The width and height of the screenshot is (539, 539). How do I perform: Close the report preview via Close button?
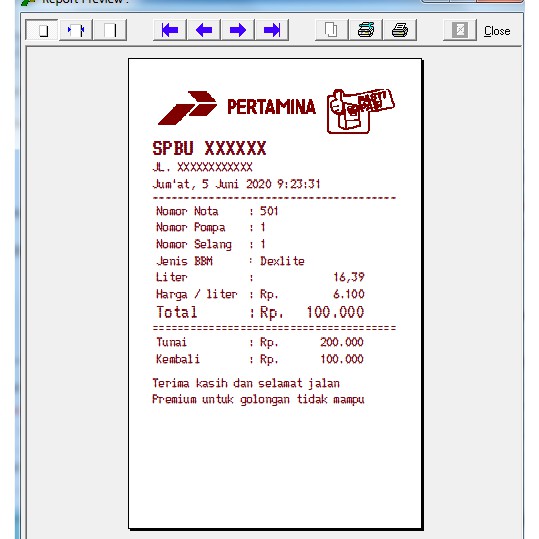[497, 31]
